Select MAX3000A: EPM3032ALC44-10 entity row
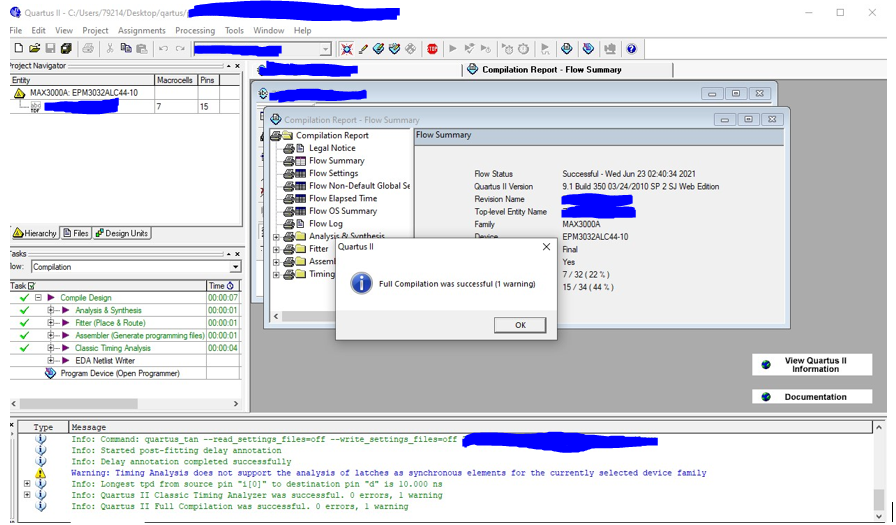 (x=83, y=93)
